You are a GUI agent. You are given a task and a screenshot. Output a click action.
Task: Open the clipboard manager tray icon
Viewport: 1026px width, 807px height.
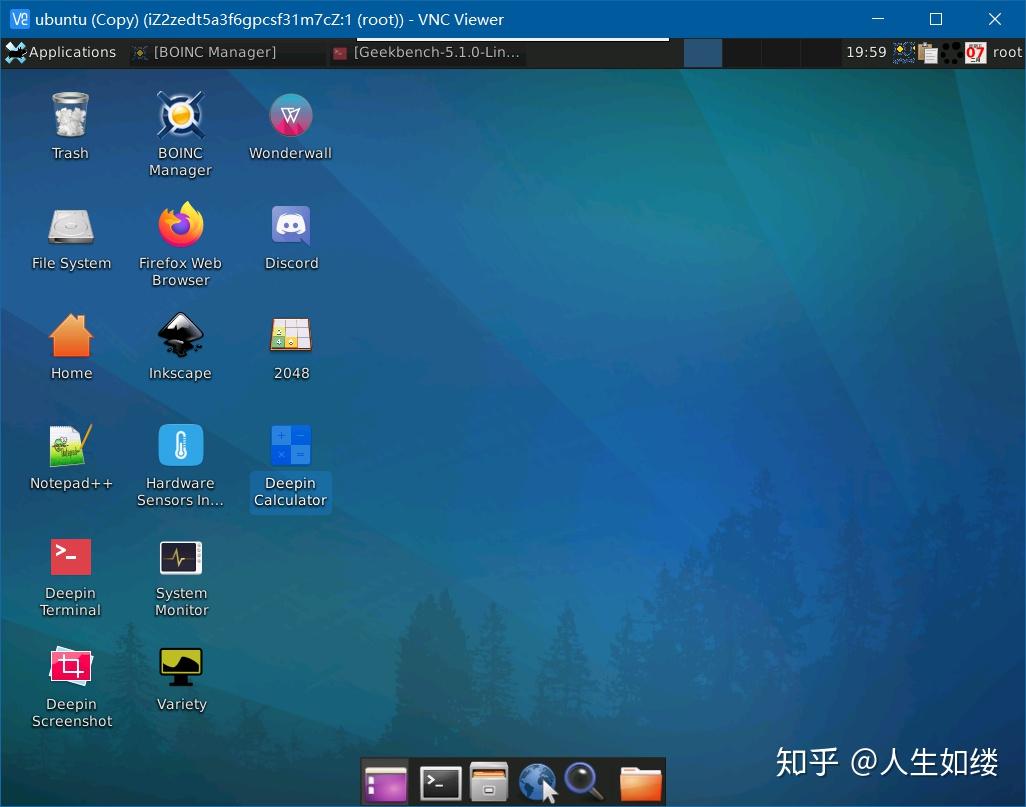(x=928, y=52)
